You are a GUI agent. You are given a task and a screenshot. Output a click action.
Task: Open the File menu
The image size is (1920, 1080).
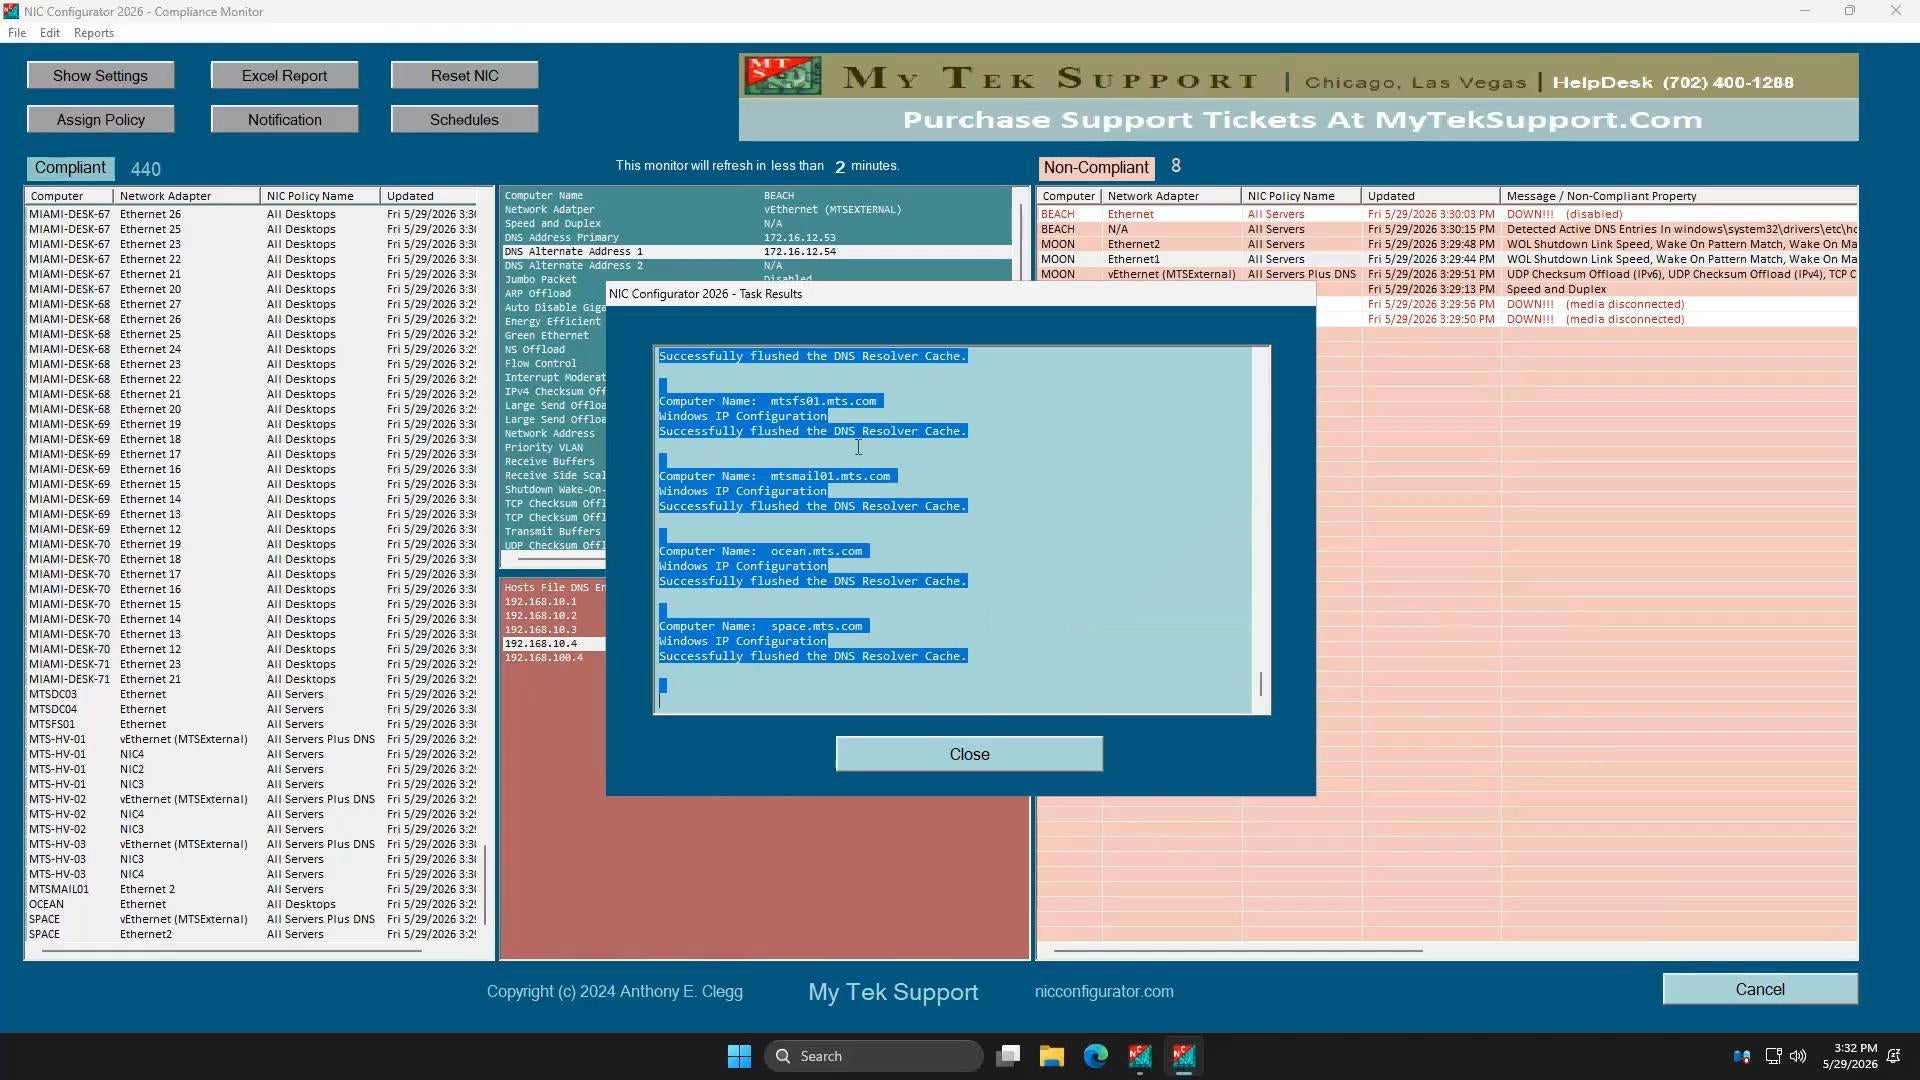point(17,33)
